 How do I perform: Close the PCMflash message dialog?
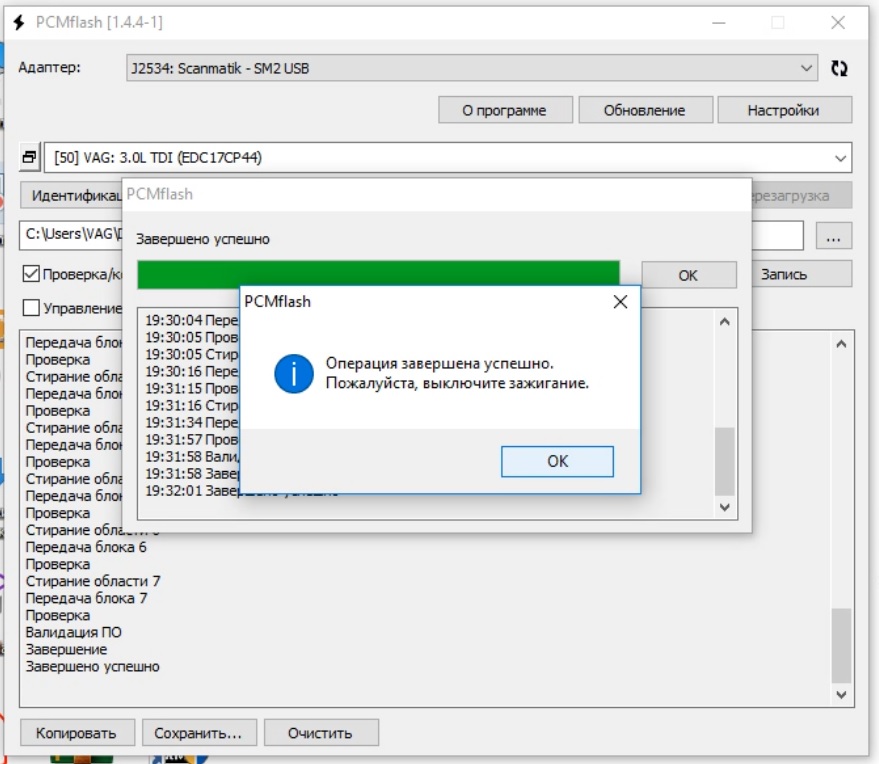pyautogui.click(x=620, y=302)
